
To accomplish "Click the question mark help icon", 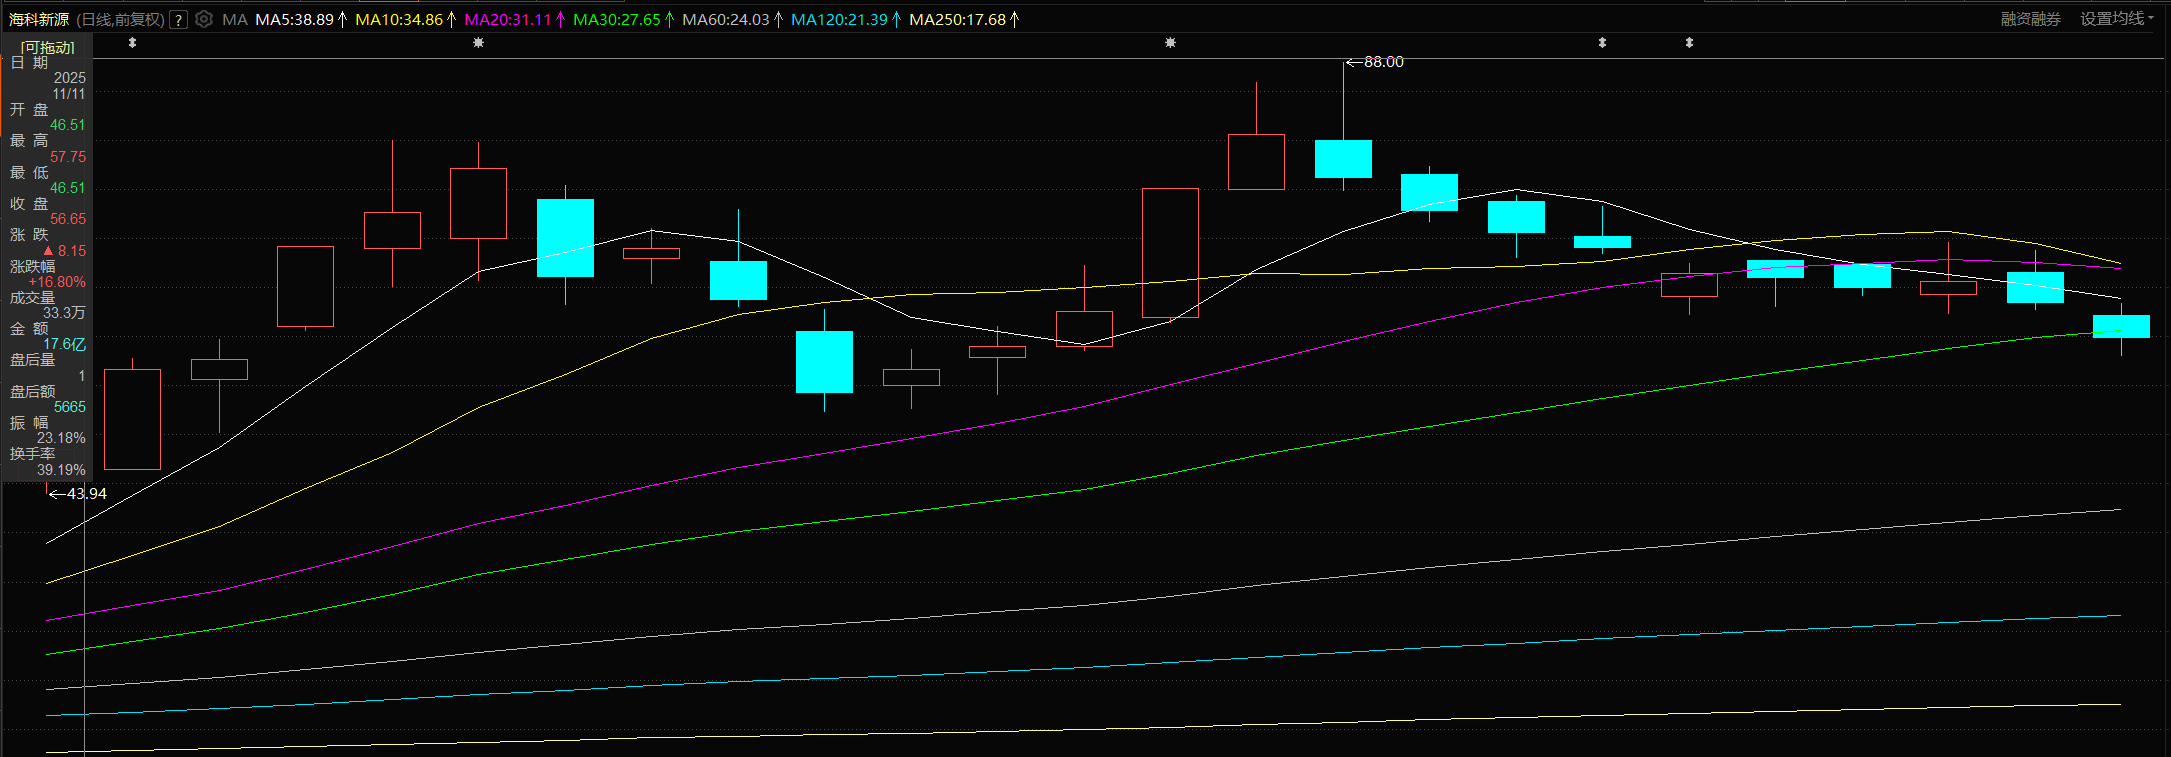I will pyautogui.click(x=179, y=20).
